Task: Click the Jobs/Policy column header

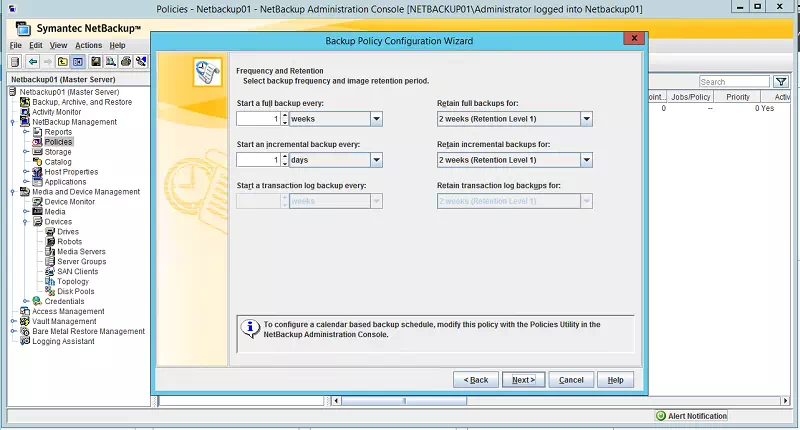Action: tap(690, 97)
